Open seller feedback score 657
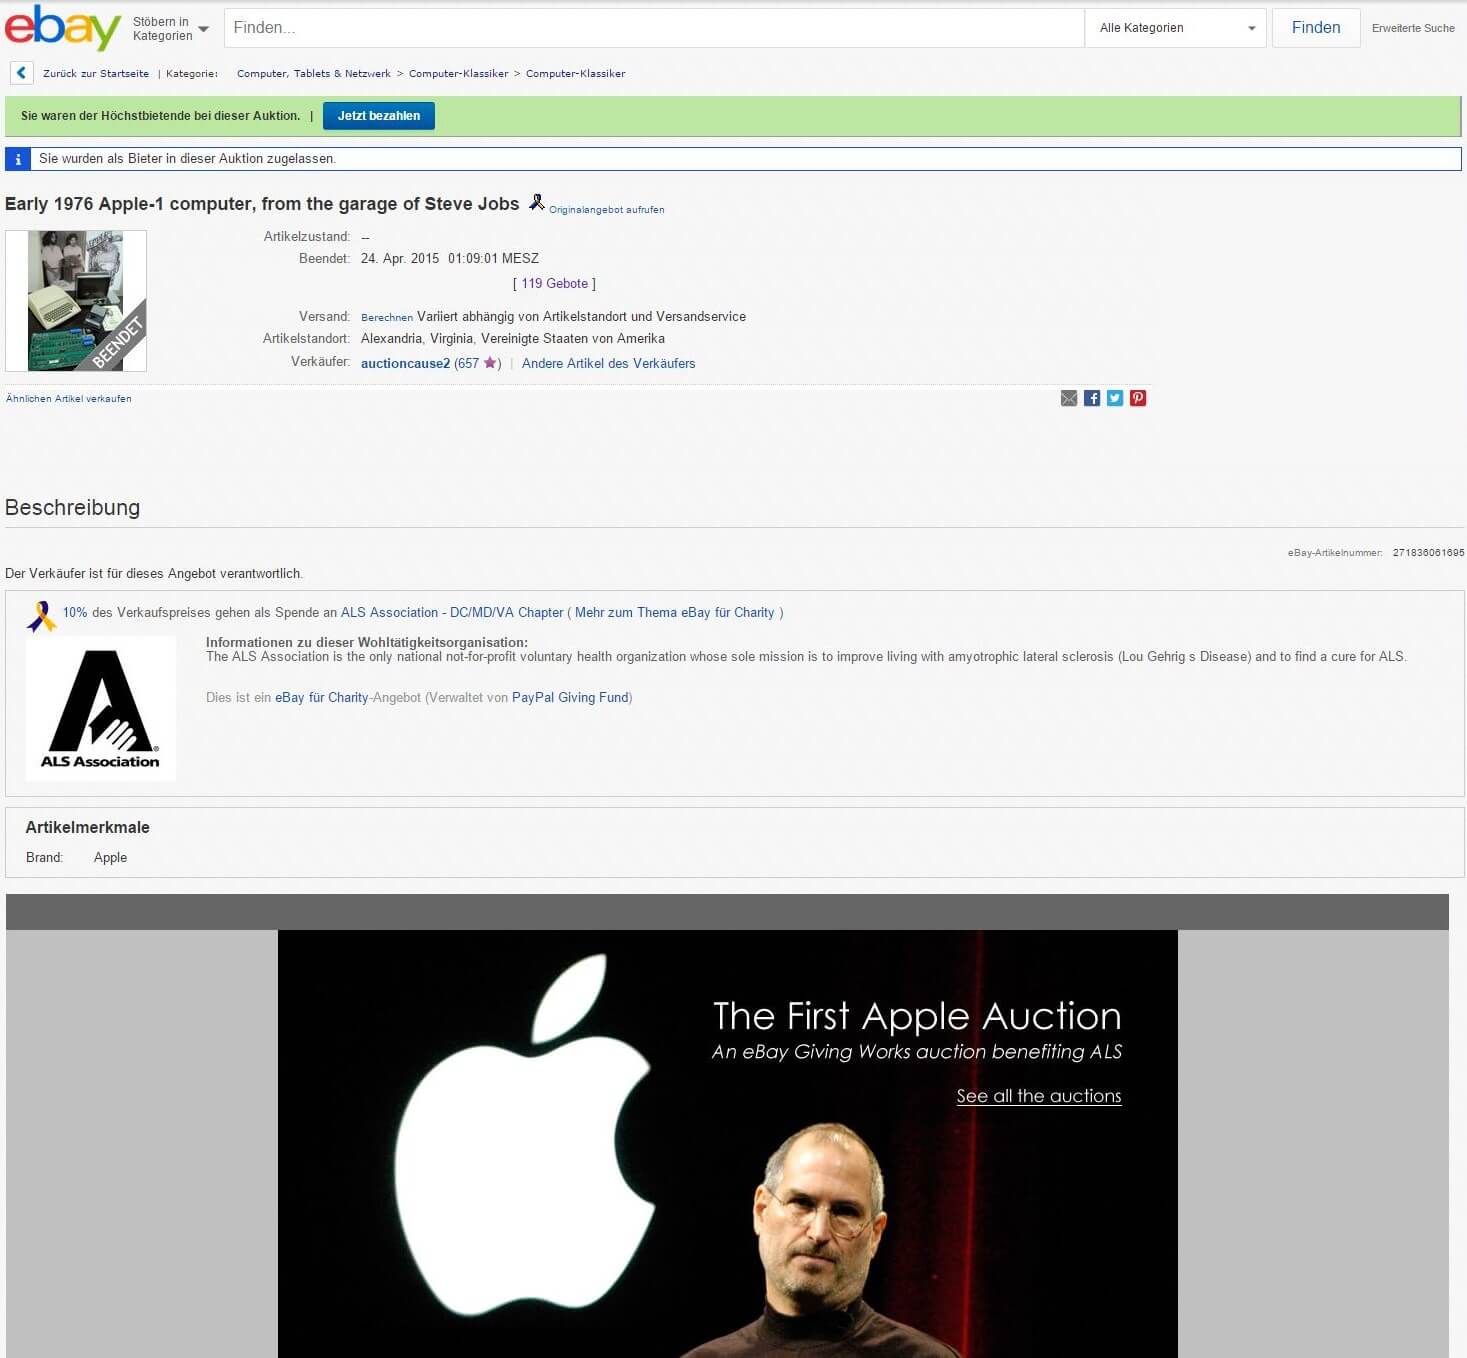The height and width of the screenshot is (1358, 1467). pyautogui.click(x=469, y=363)
